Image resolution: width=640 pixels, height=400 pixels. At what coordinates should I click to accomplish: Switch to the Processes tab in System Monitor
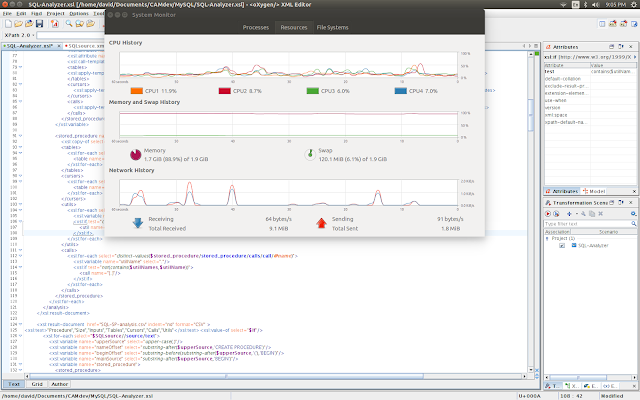pos(256,27)
